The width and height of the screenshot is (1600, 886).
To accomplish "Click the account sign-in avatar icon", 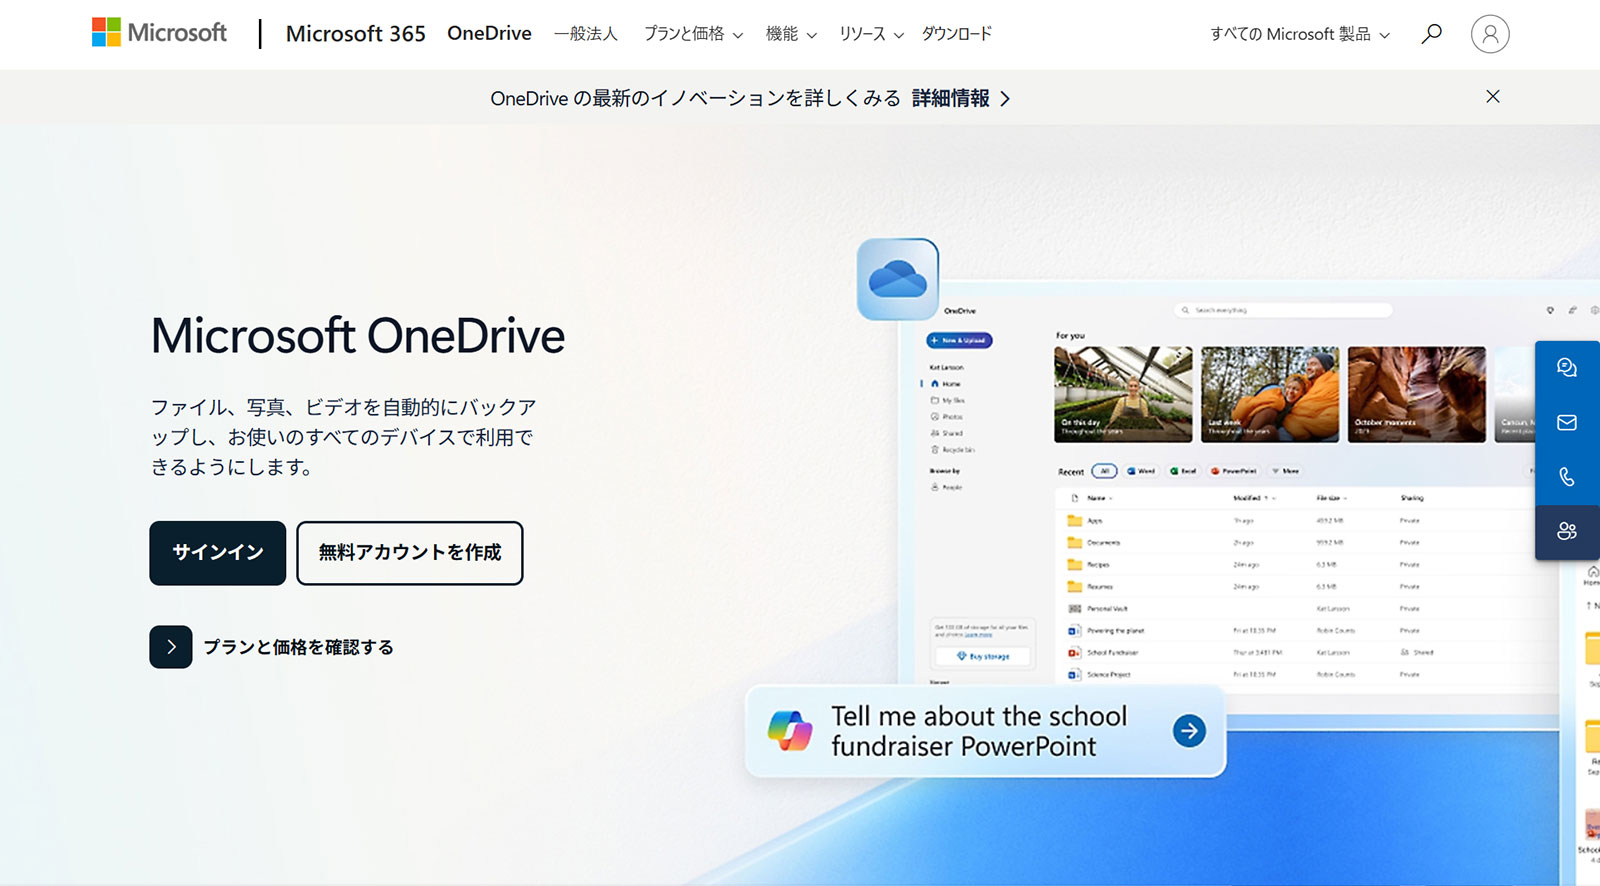I will [x=1490, y=34].
